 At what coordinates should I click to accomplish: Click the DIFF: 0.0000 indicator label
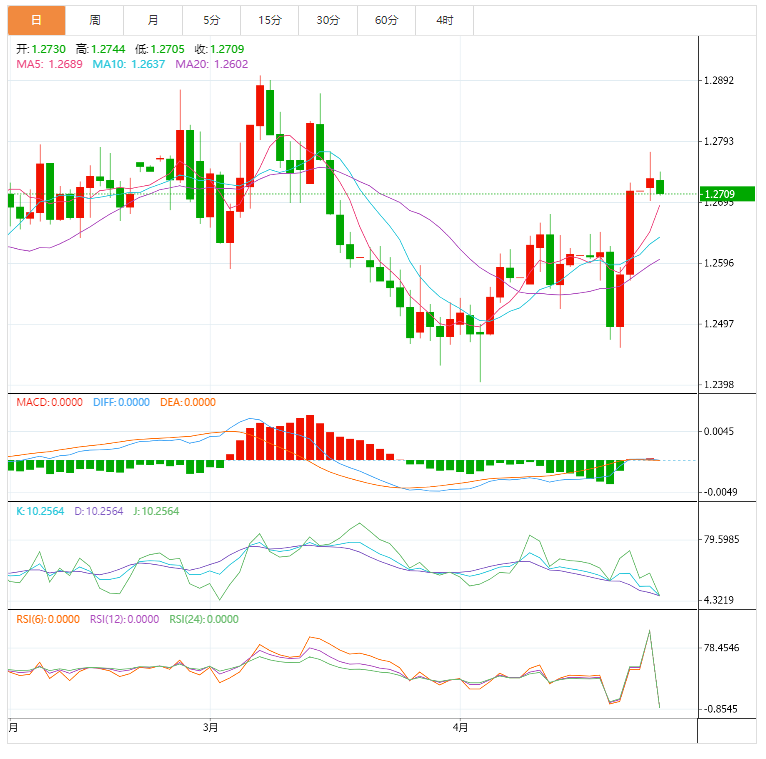(121, 402)
